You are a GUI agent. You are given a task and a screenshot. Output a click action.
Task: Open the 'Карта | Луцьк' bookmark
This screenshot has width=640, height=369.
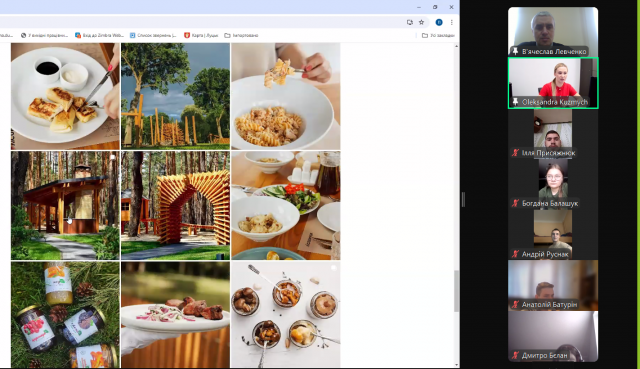click(x=201, y=36)
